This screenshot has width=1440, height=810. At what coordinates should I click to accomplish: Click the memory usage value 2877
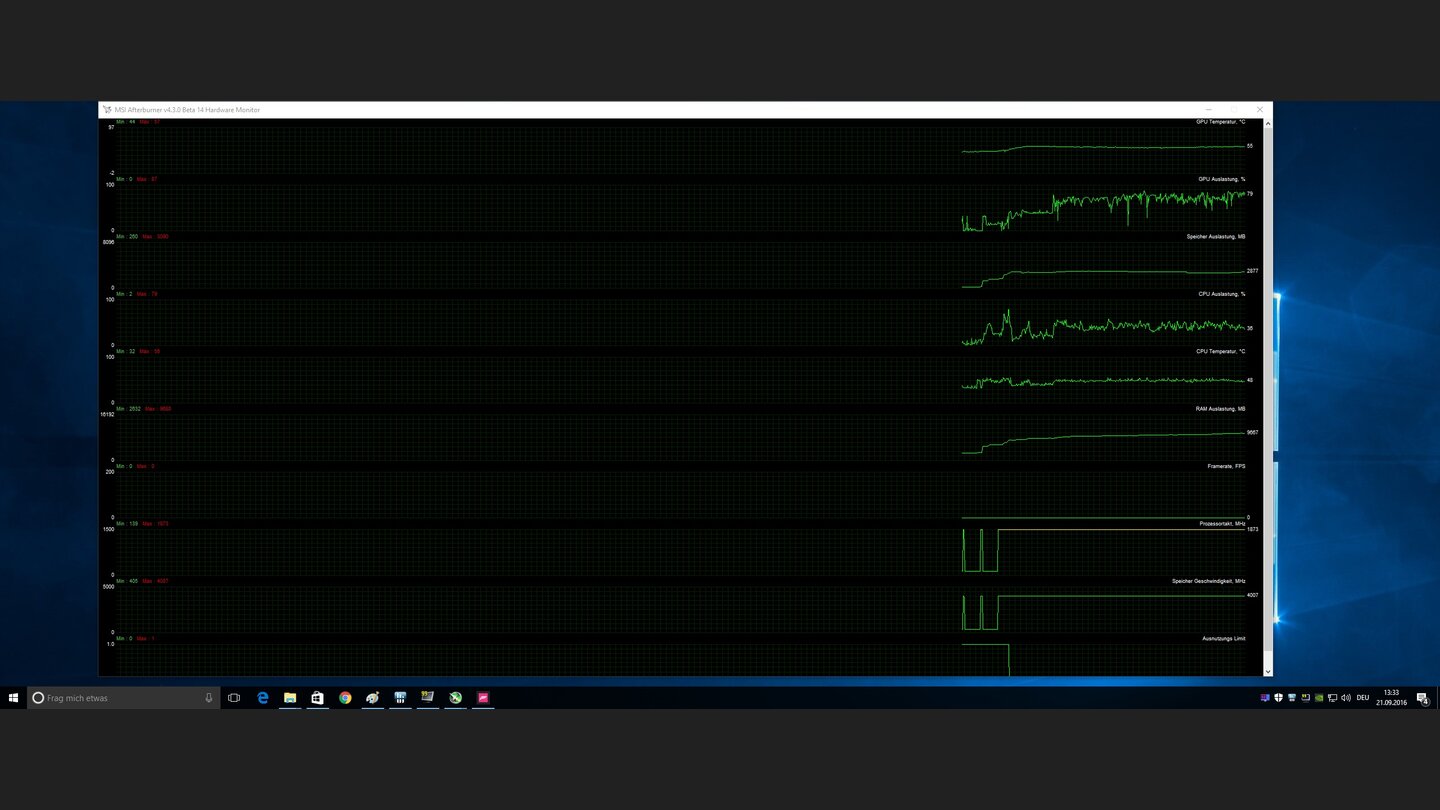[1252, 271]
